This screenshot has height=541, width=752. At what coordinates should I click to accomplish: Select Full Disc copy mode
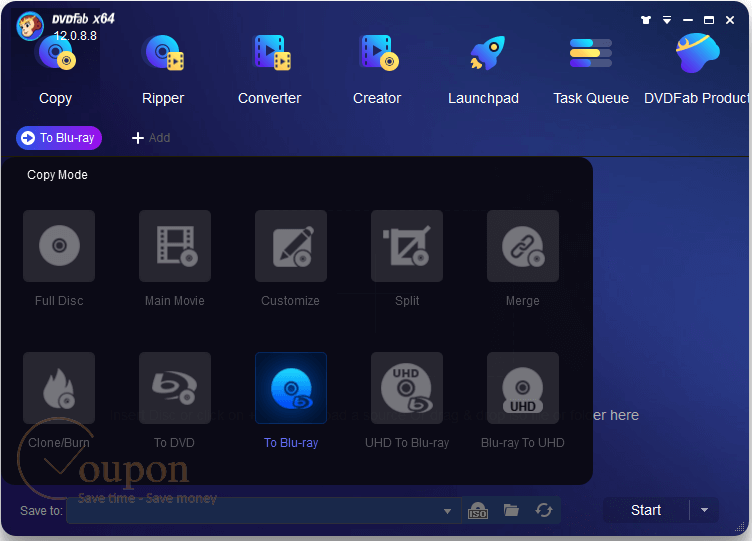point(59,246)
